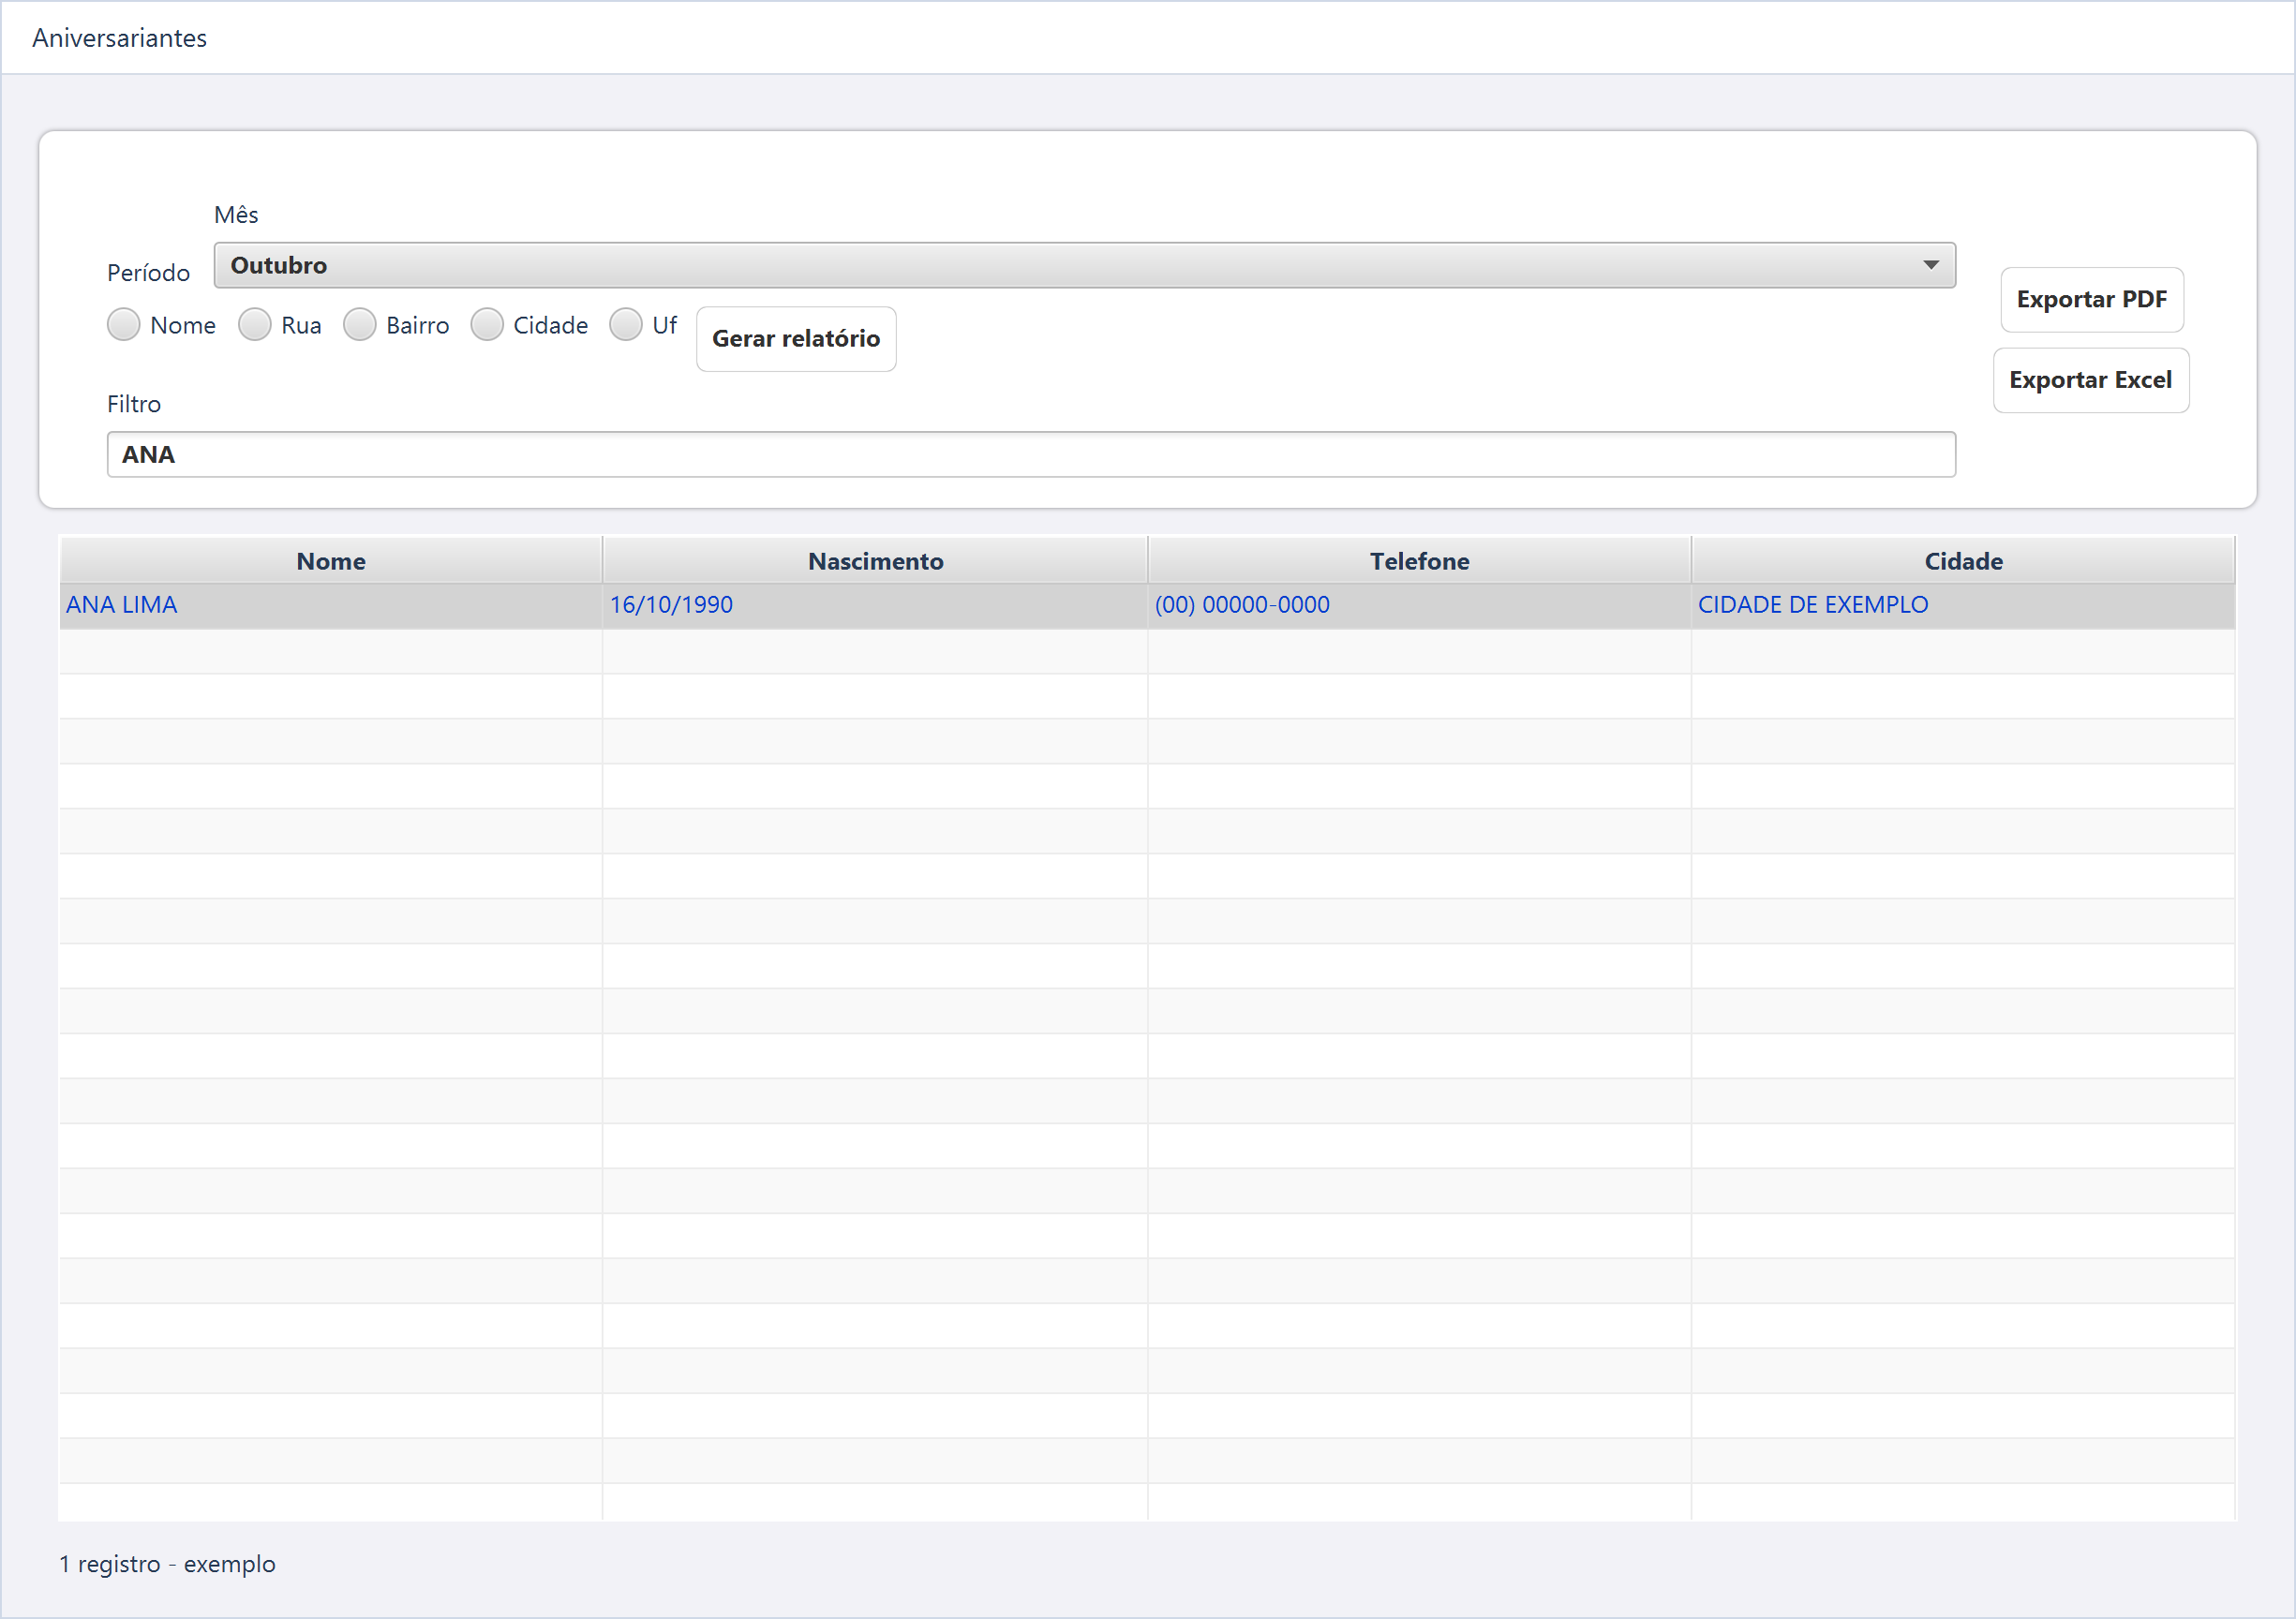Select the ANA LIMA name cell

tap(331, 606)
